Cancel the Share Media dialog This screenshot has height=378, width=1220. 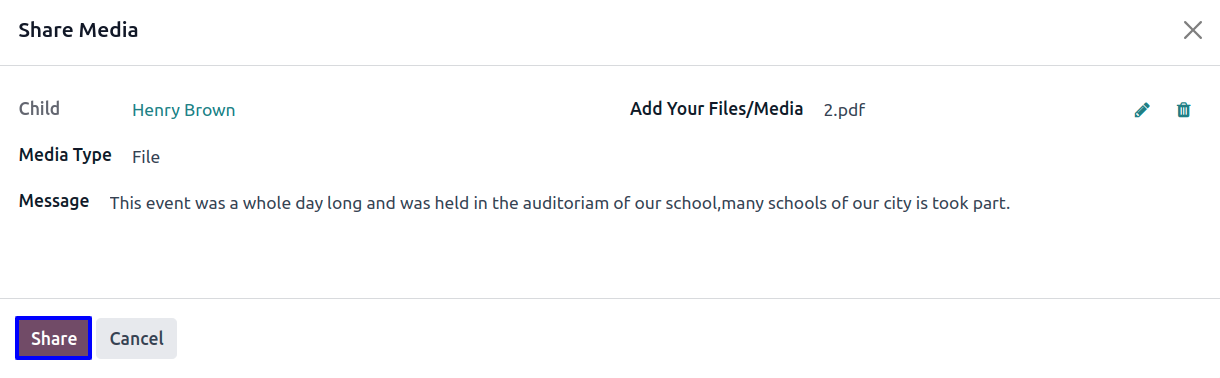137,338
